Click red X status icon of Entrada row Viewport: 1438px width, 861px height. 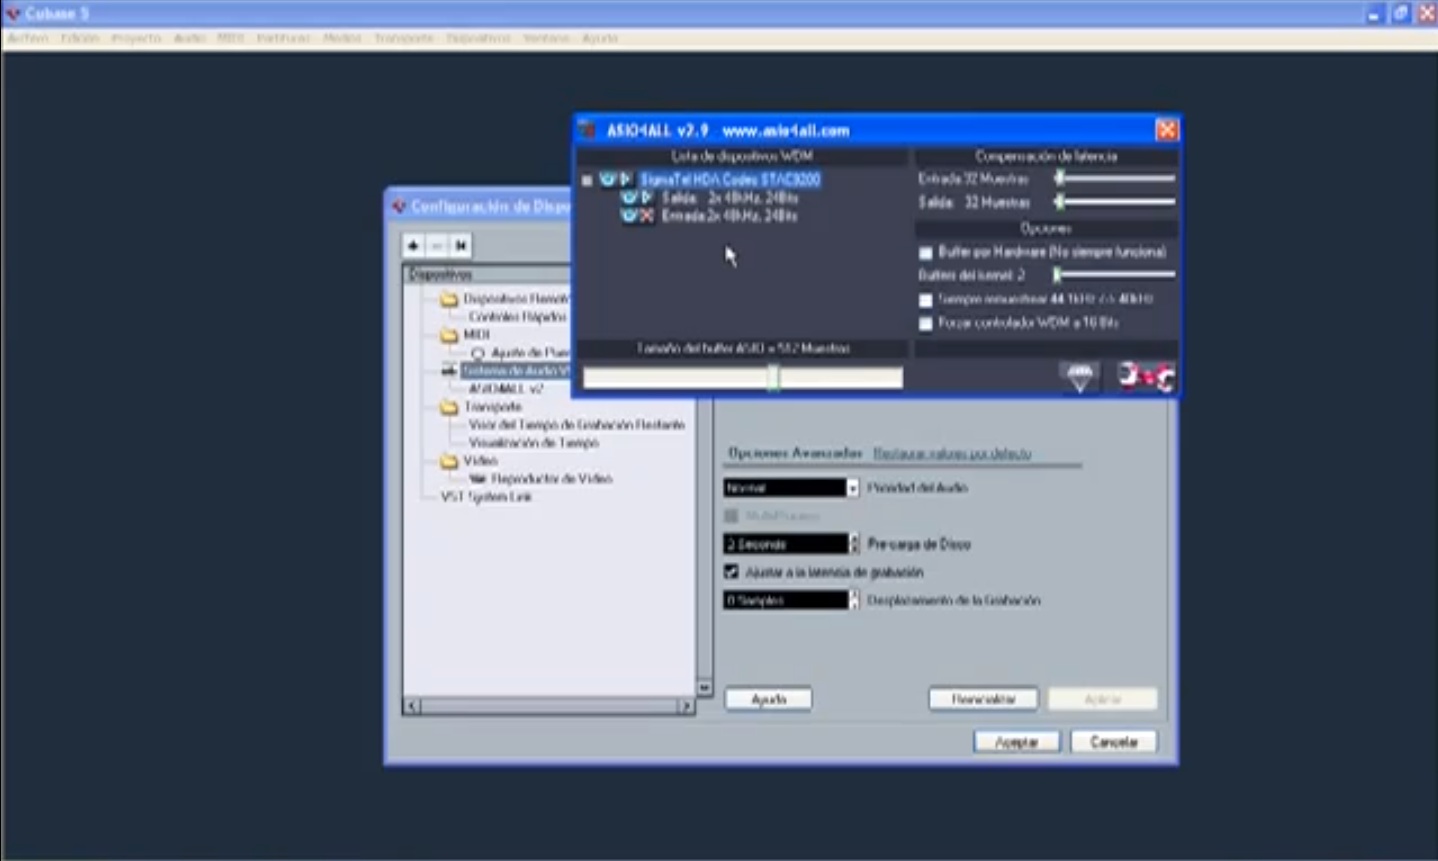tap(647, 216)
